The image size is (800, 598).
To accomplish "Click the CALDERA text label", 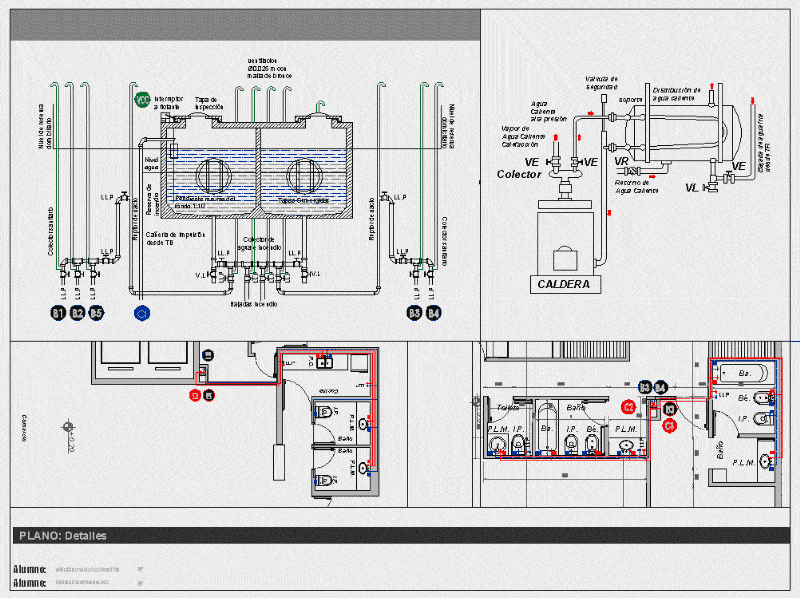I will tap(565, 283).
